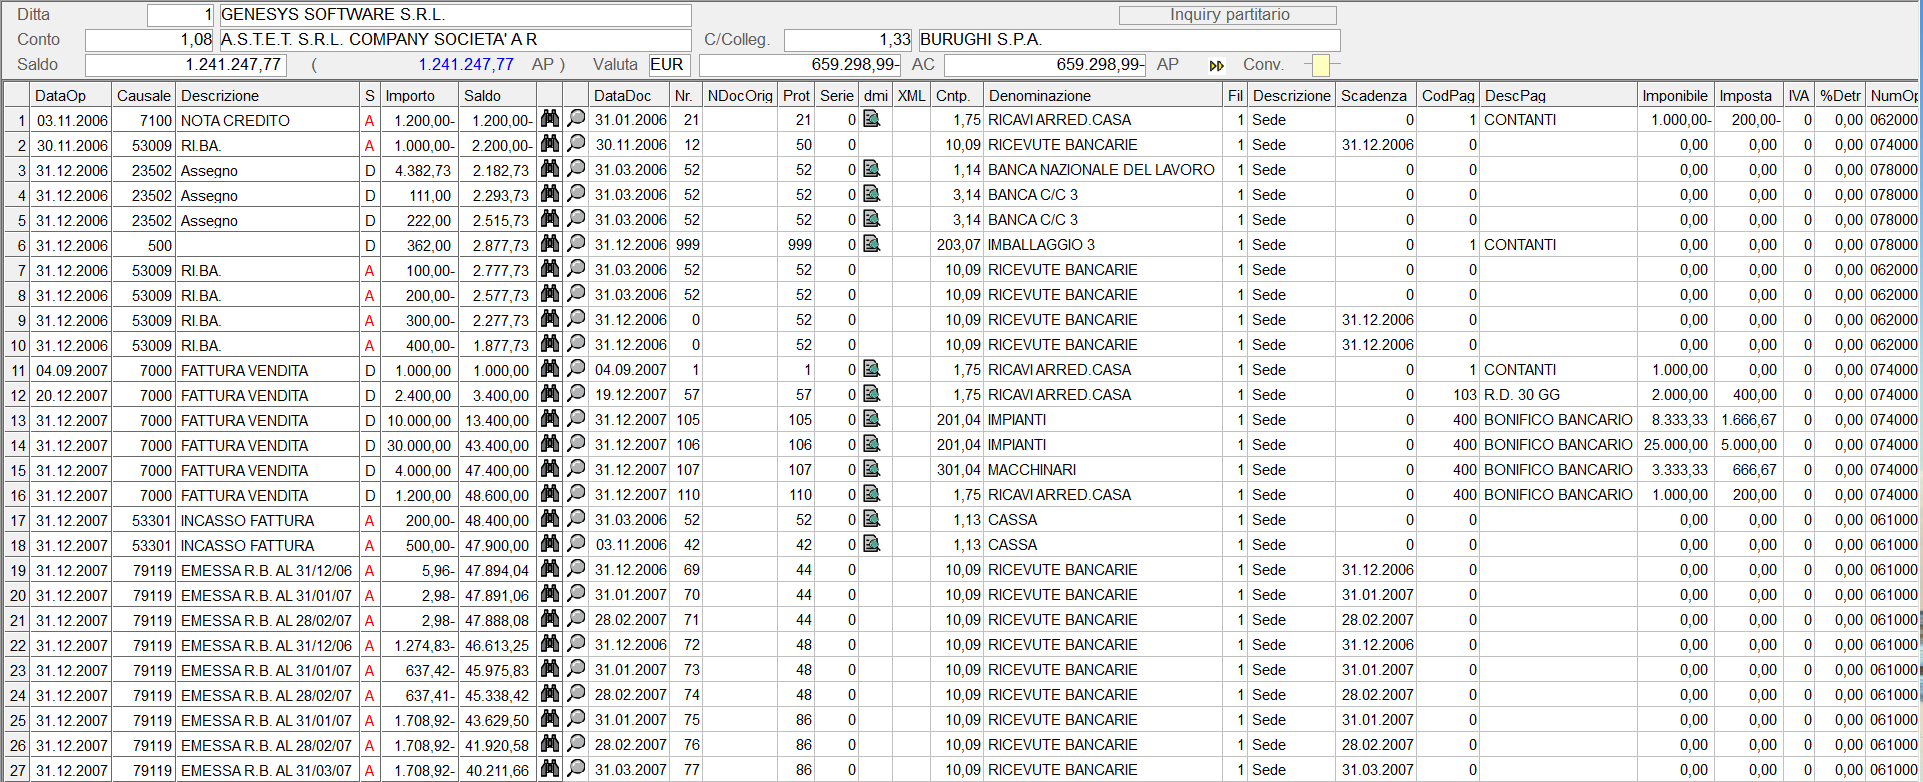
Task: Toggle the yellow Conv. slider control
Action: 1320,65
